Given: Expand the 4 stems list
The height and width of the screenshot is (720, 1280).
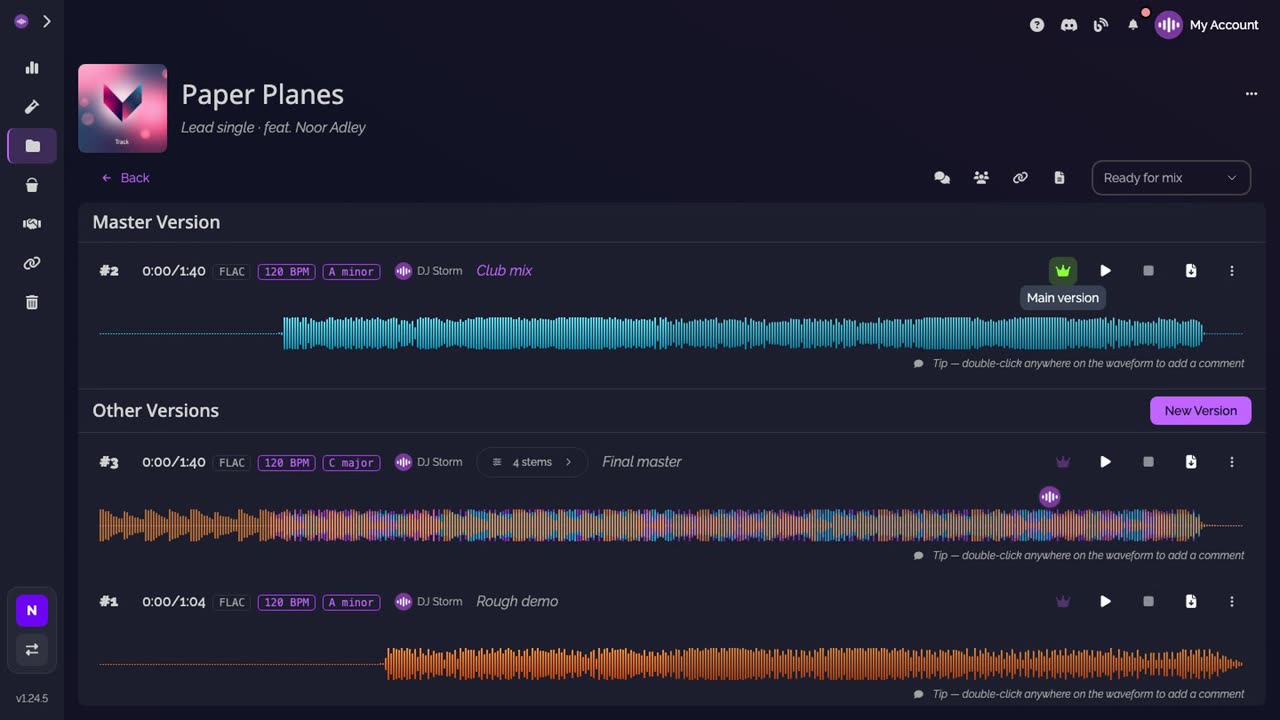Looking at the screenshot, I should [532, 462].
